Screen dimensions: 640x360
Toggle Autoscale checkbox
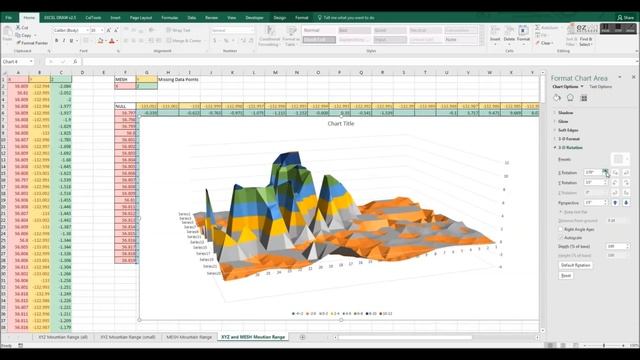(560, 238)
